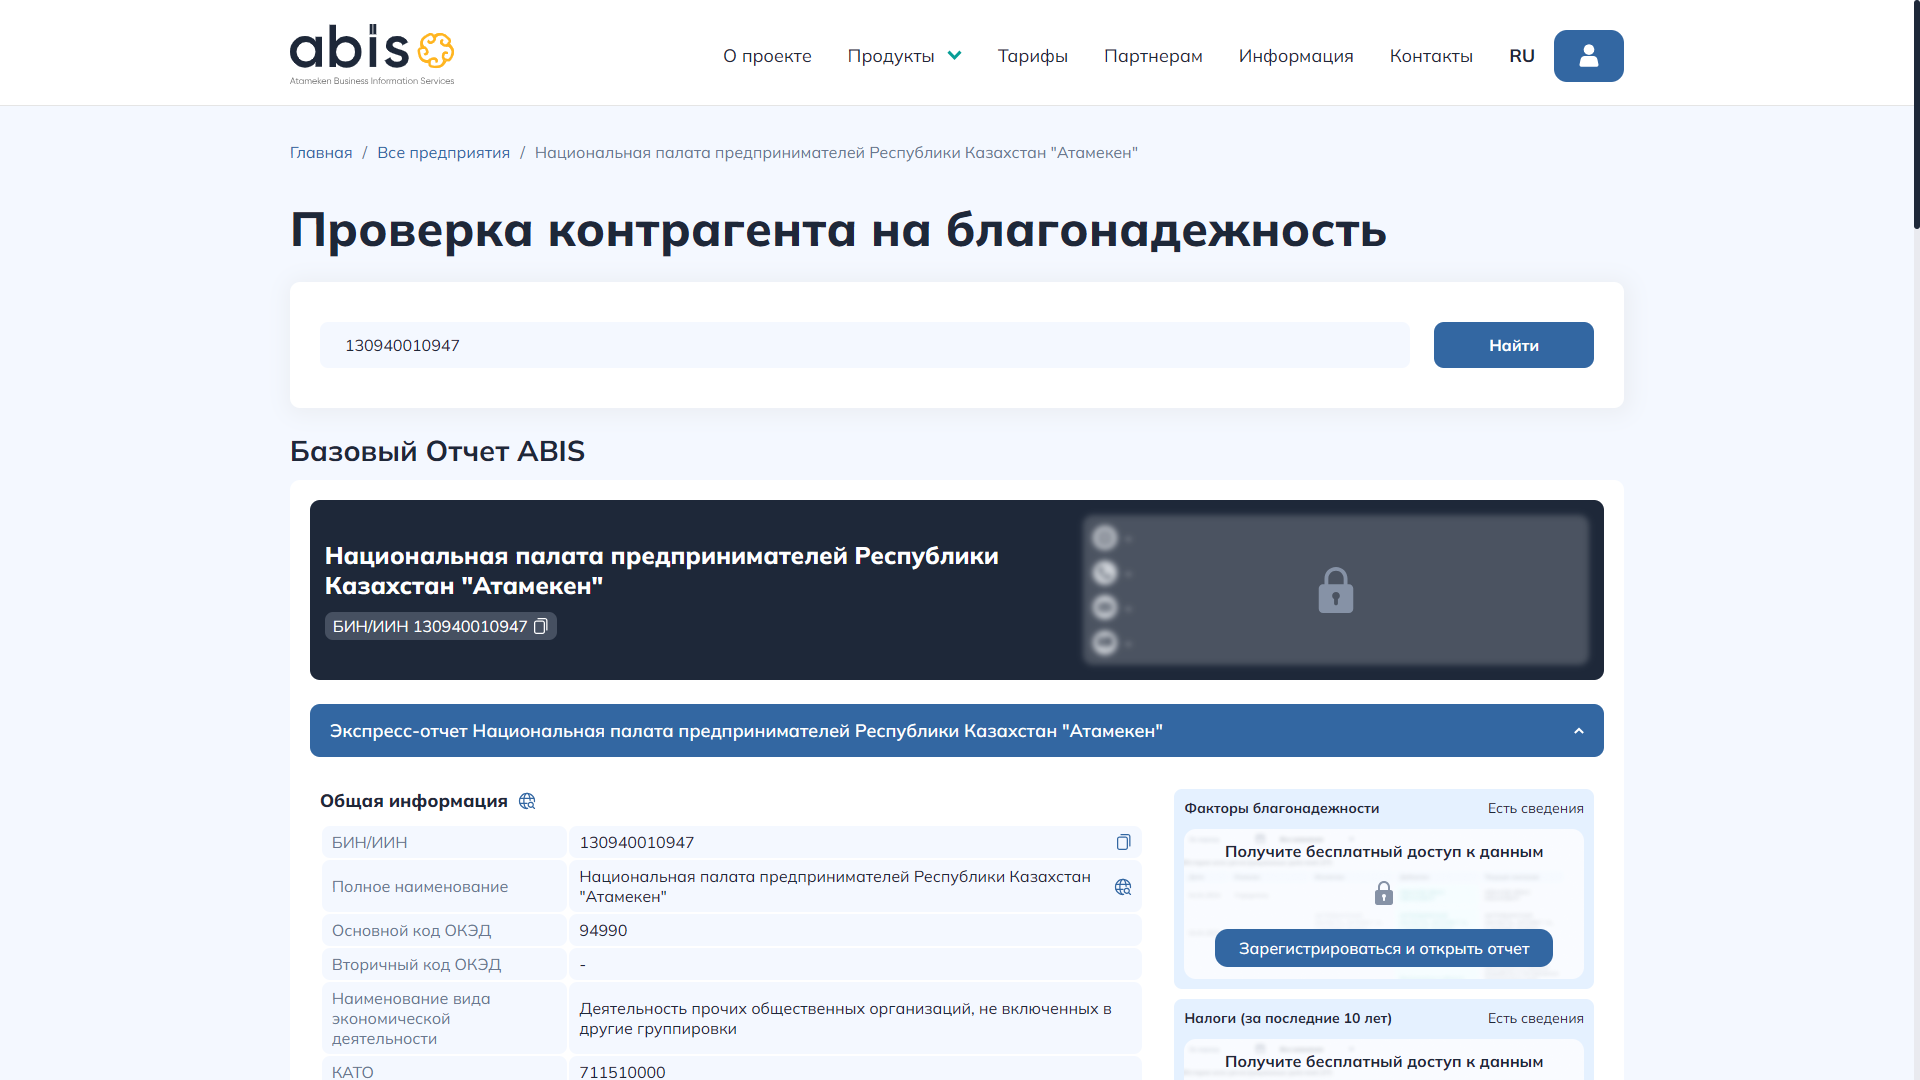Open the RU language selector
Viewport: 1920px width, 1080px height.
pos(1521,56)
